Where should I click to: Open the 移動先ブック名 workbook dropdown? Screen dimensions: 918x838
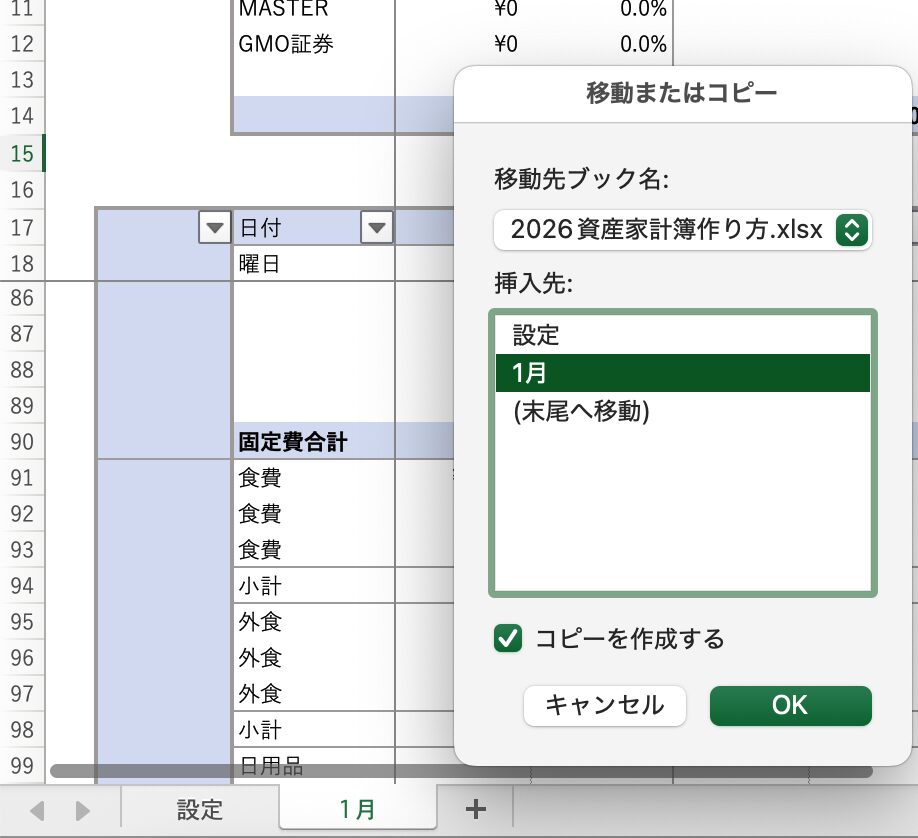pos(850,230)
